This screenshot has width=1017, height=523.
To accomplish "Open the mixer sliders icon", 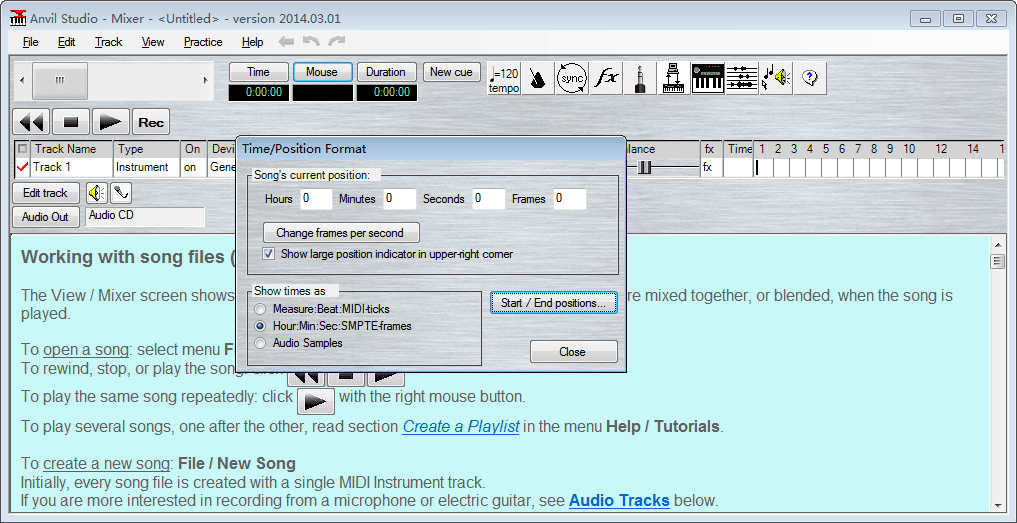I will [x=741, y=78].
